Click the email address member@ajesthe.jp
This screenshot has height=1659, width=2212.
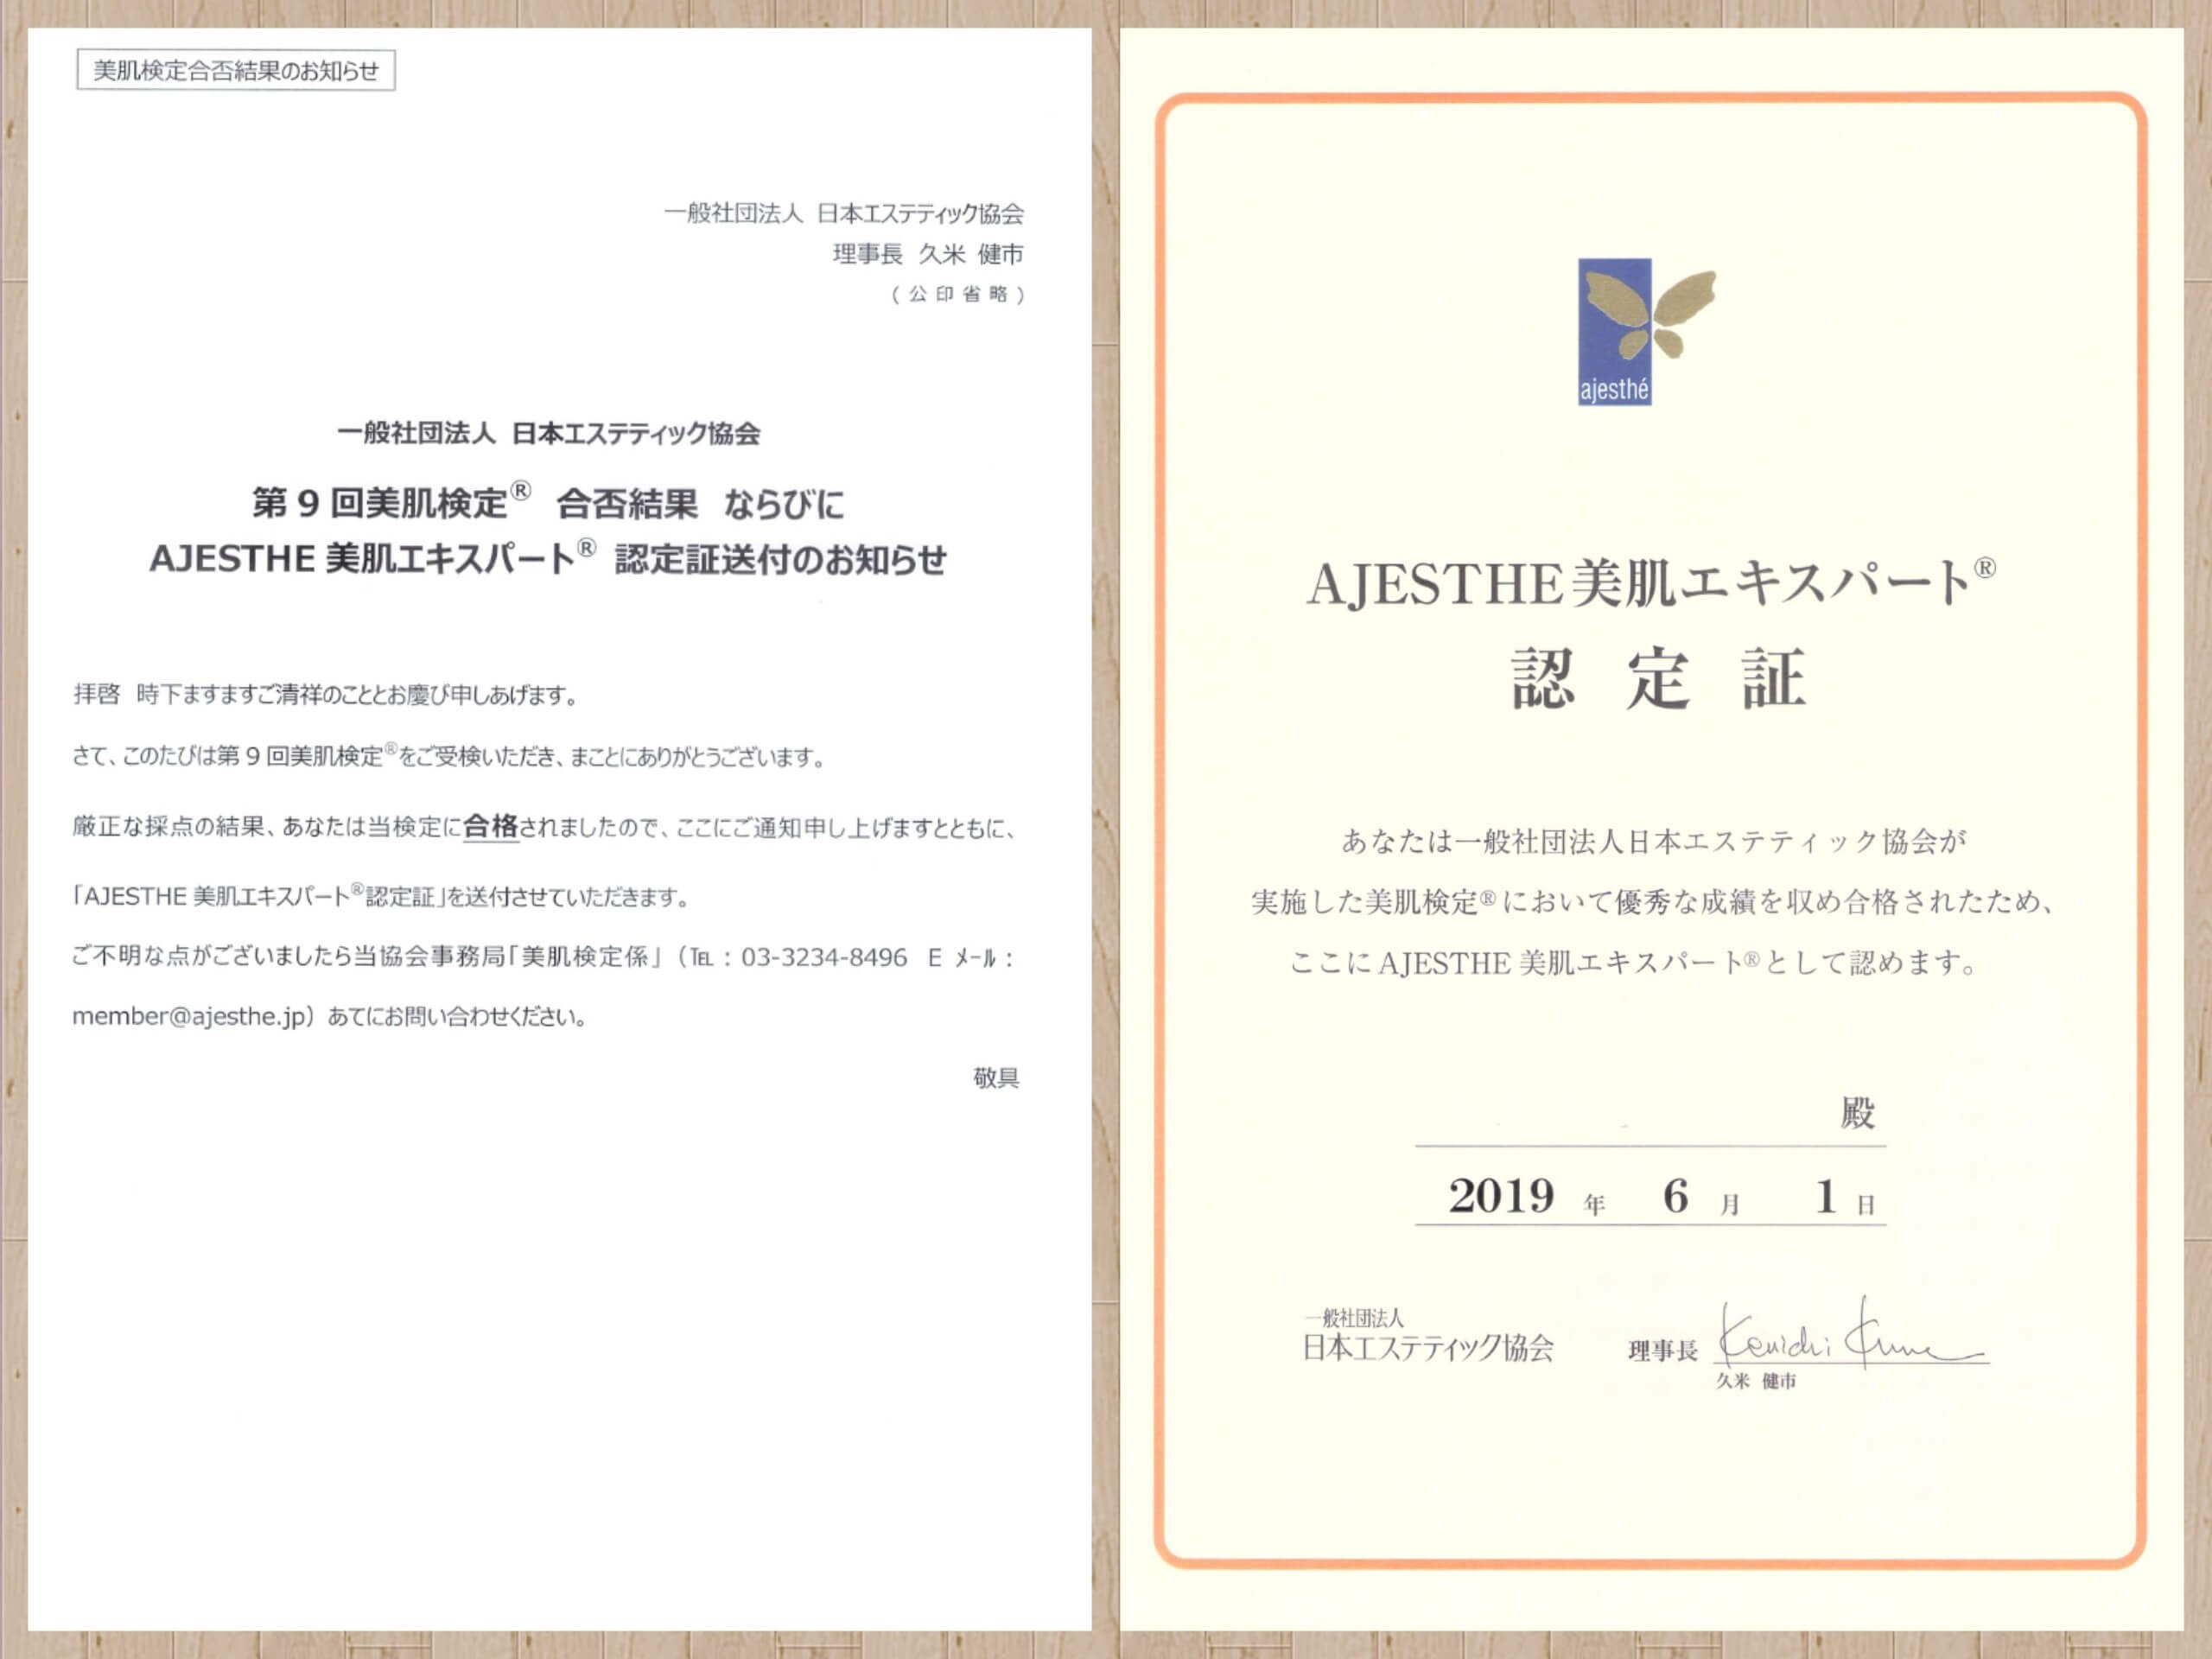(189, 1016)
